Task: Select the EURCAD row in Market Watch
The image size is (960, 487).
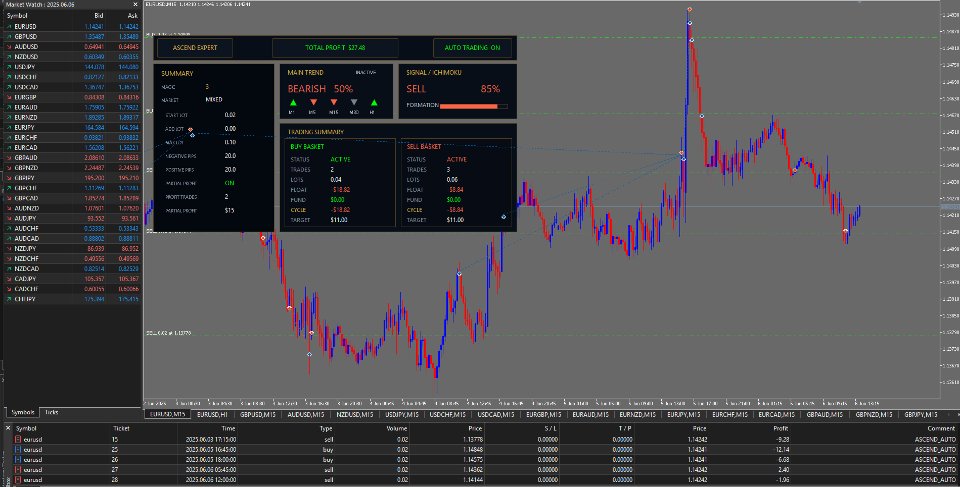Action: tap(72, 148)
